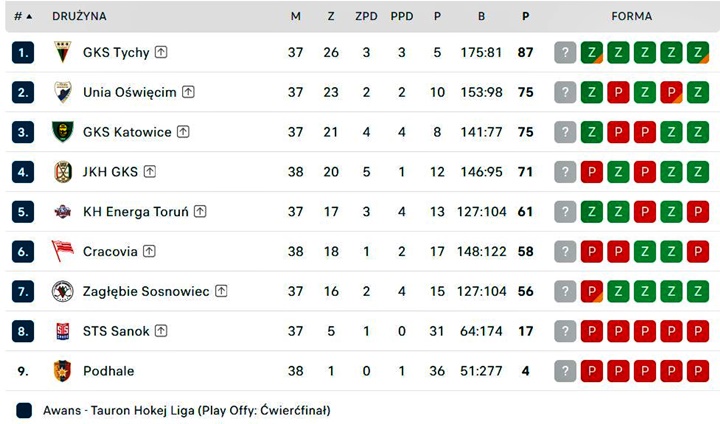The image size is (720, 424).
Task: Click the grey question mark in Podhale's form
Action: pyautogui.click(x=565, y=371)
